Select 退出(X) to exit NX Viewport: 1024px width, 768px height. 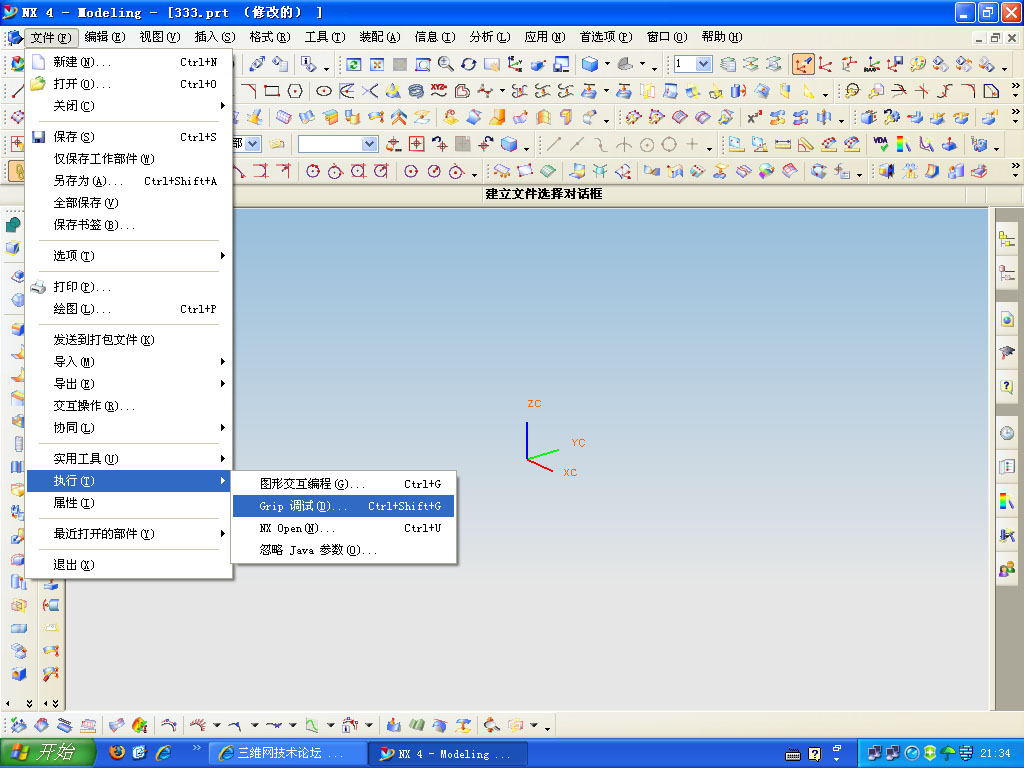[129, 565]
